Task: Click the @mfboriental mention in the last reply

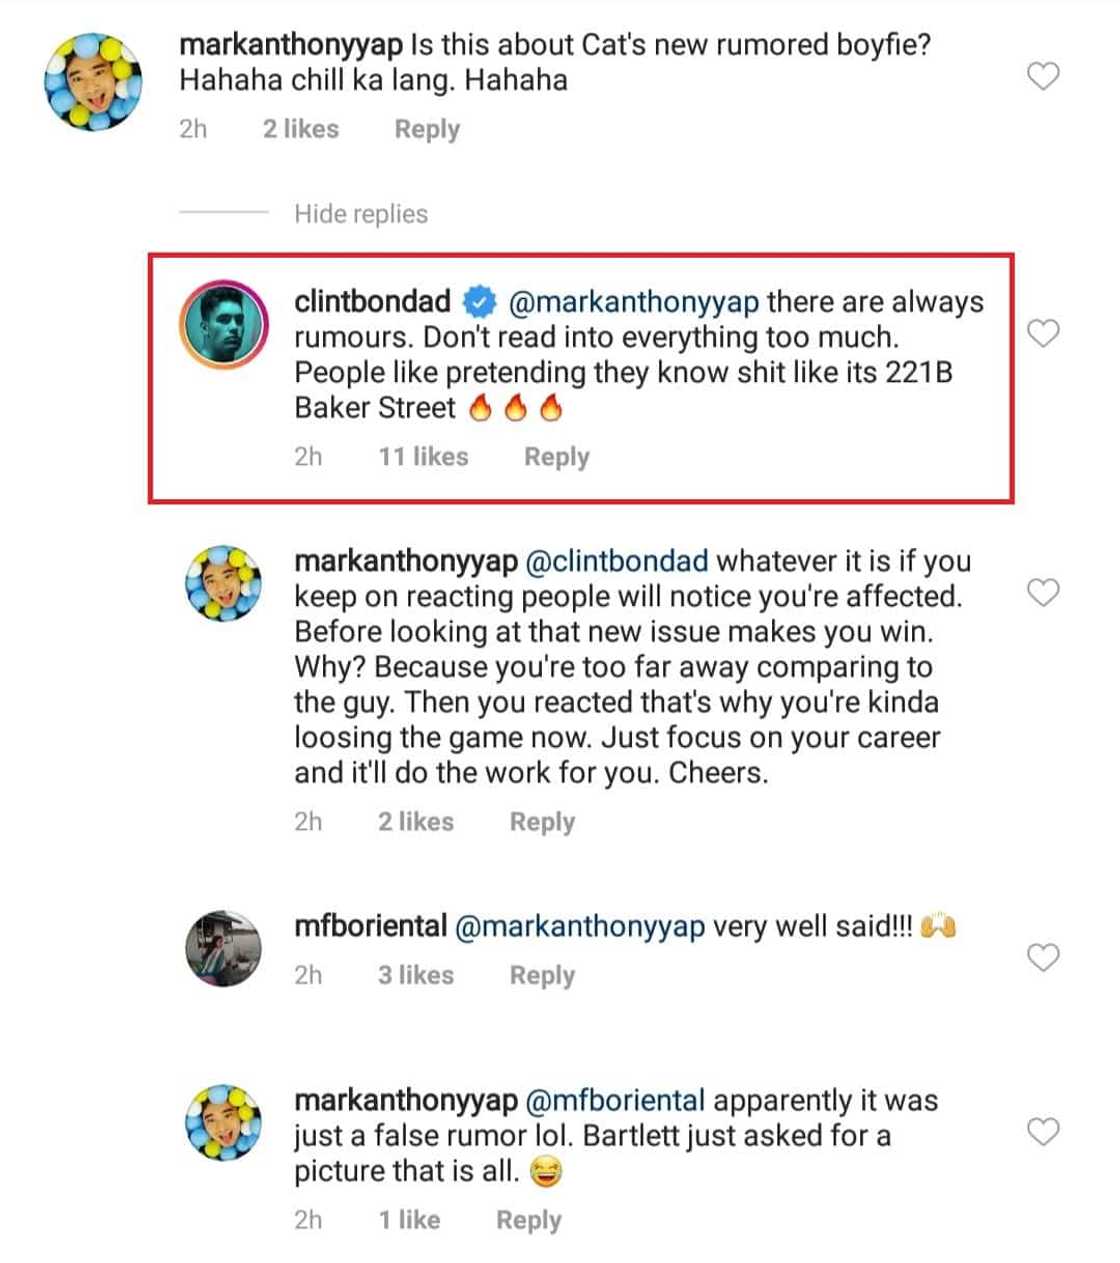Action: point(615,1101)
